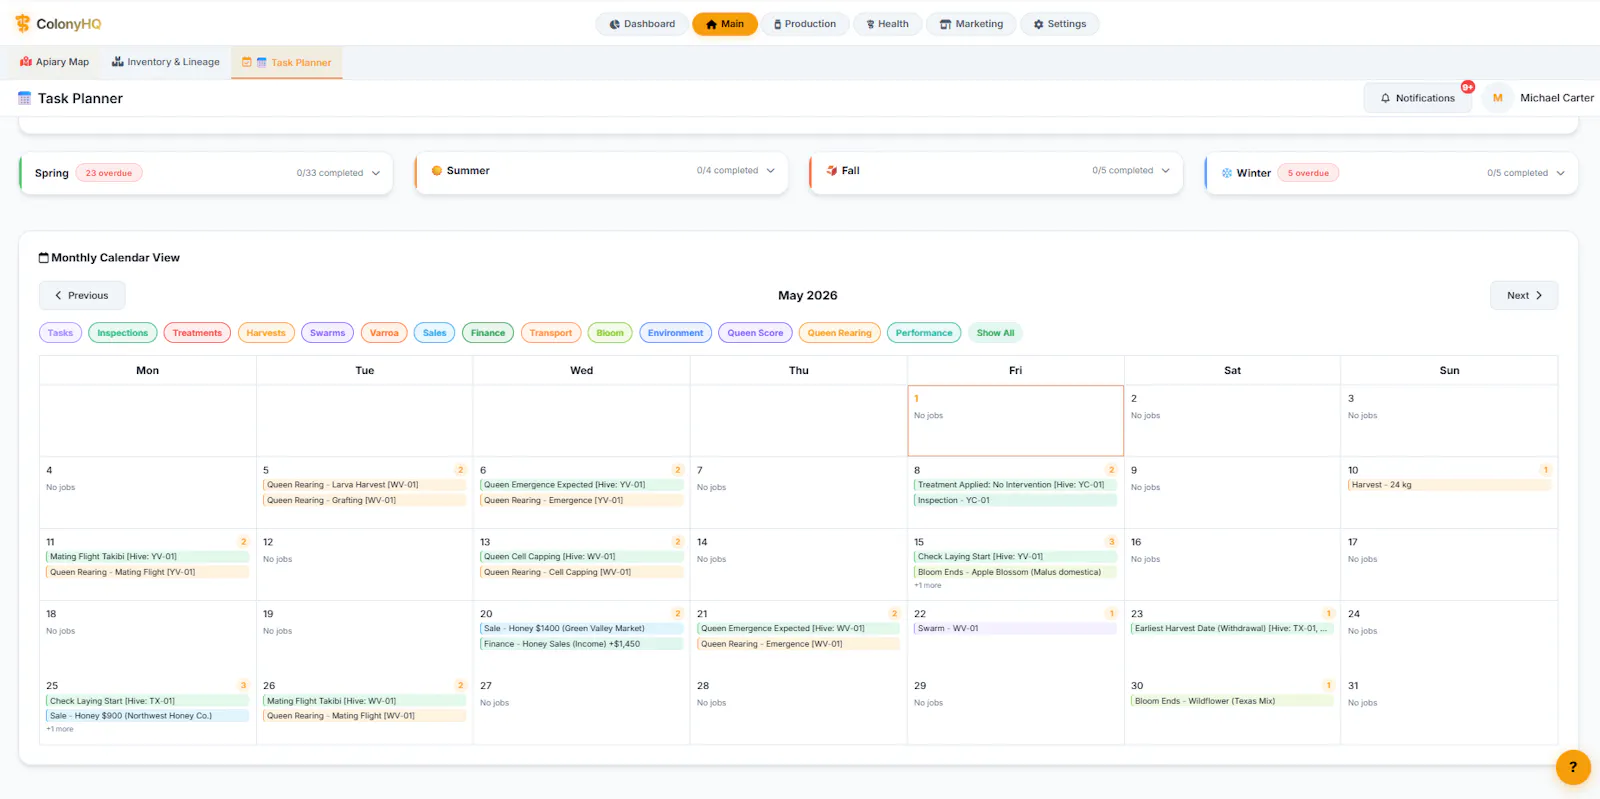
Task: Click the badge count 1 on May 10
Action: point(1545,470)
